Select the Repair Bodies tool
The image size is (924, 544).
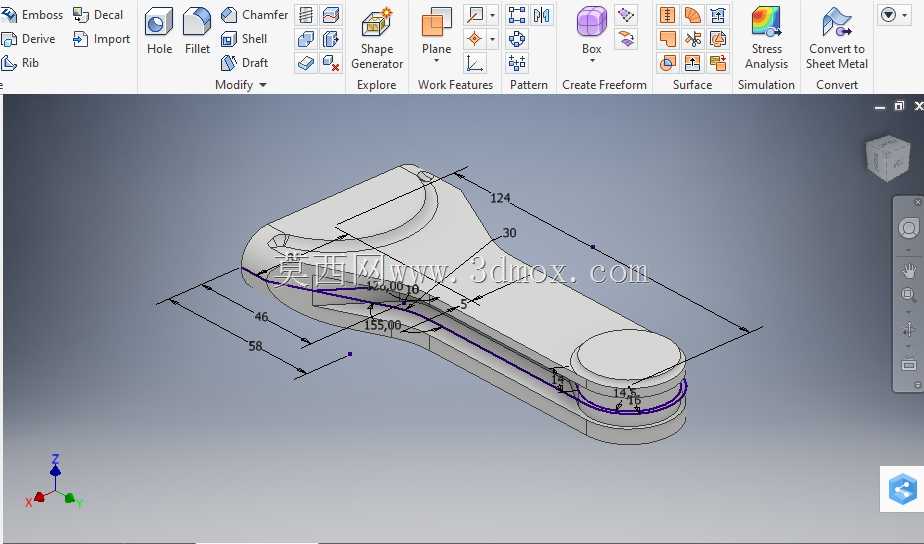coord(718,39)
